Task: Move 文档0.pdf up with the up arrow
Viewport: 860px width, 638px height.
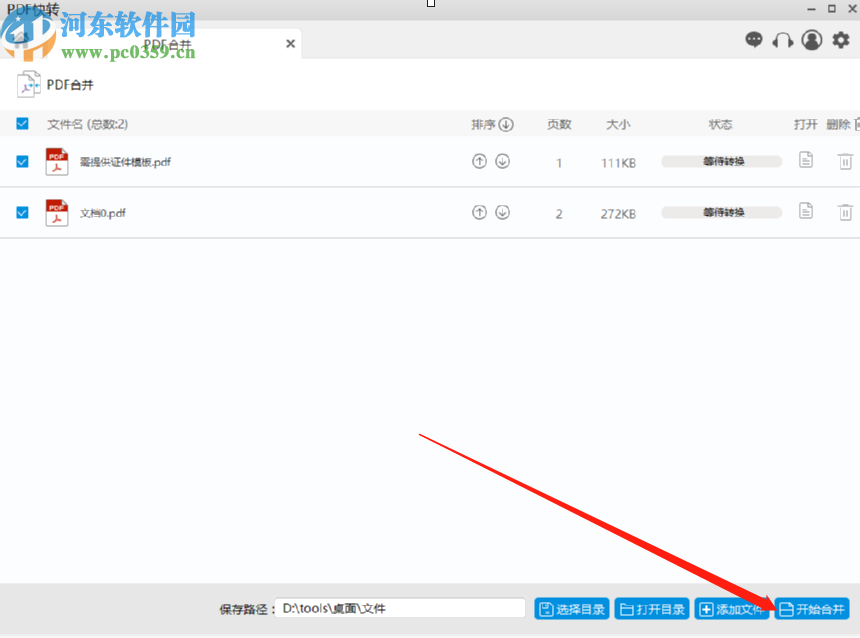Action: 479,212
